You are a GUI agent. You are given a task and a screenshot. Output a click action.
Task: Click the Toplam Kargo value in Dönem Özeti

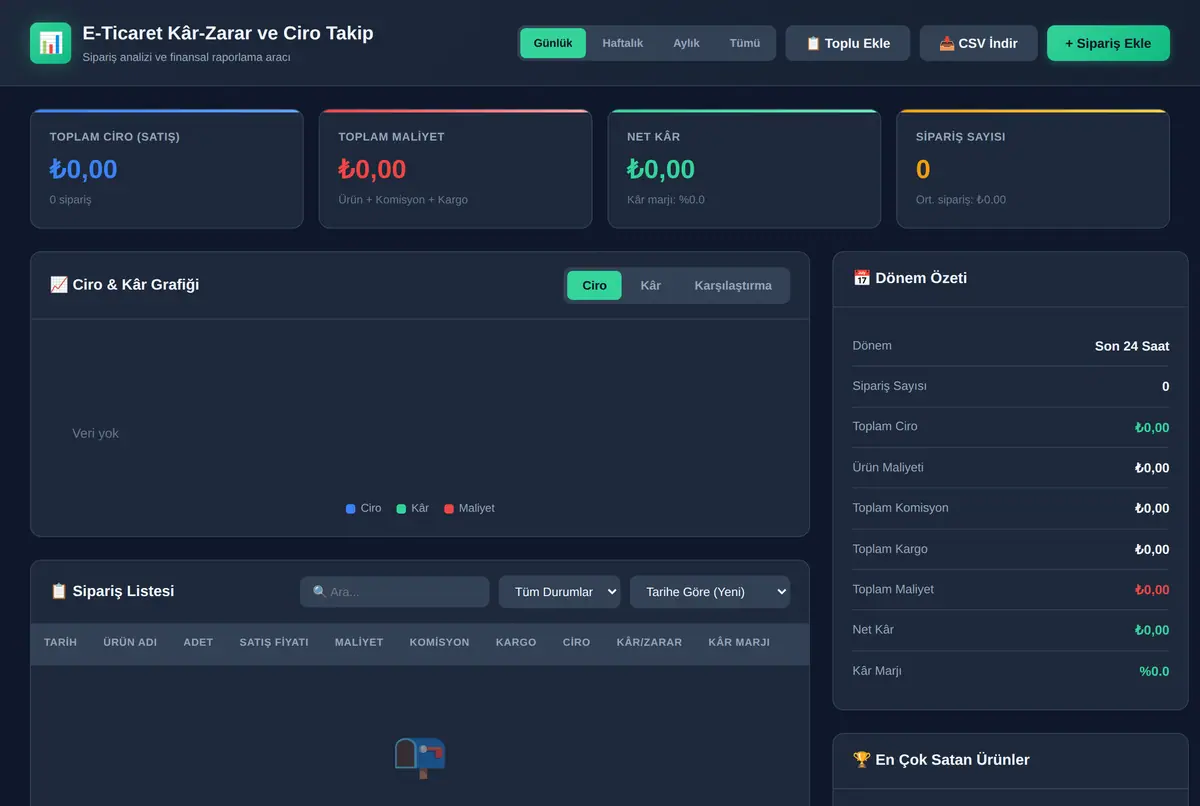(x=1152, y=549)
